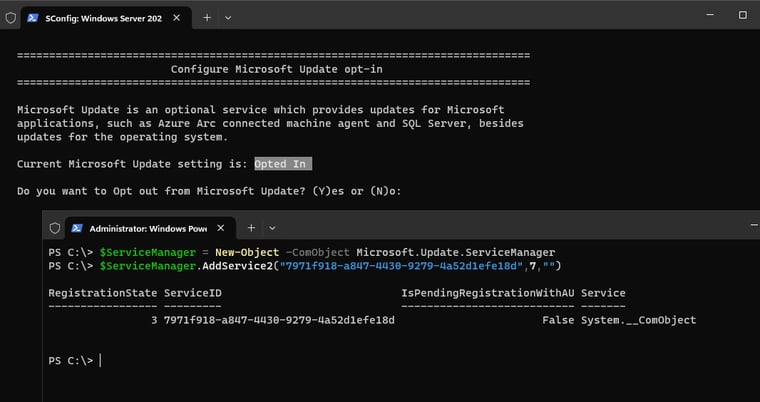This screenshot has height=402, width=760.
Task: Close the SConfig: Windows Server tab
Action: tap(176, 18)
